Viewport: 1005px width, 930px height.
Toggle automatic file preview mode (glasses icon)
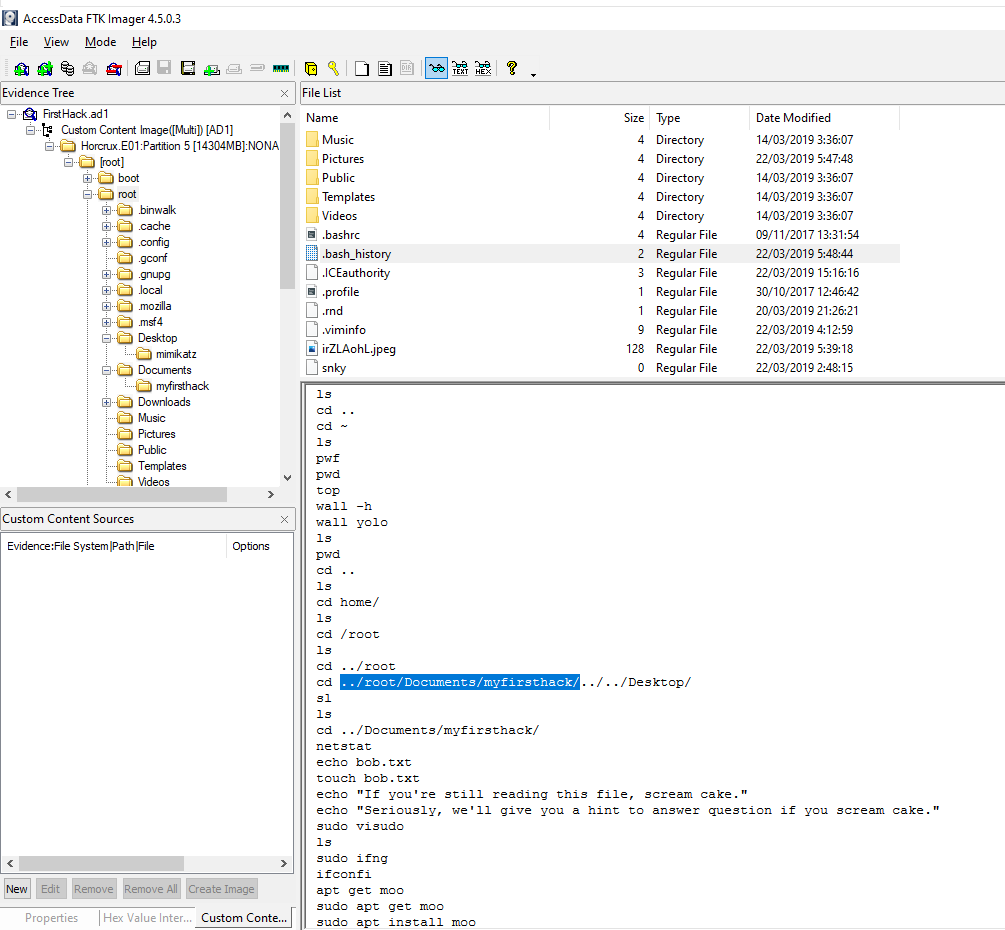tap(436, 68)
